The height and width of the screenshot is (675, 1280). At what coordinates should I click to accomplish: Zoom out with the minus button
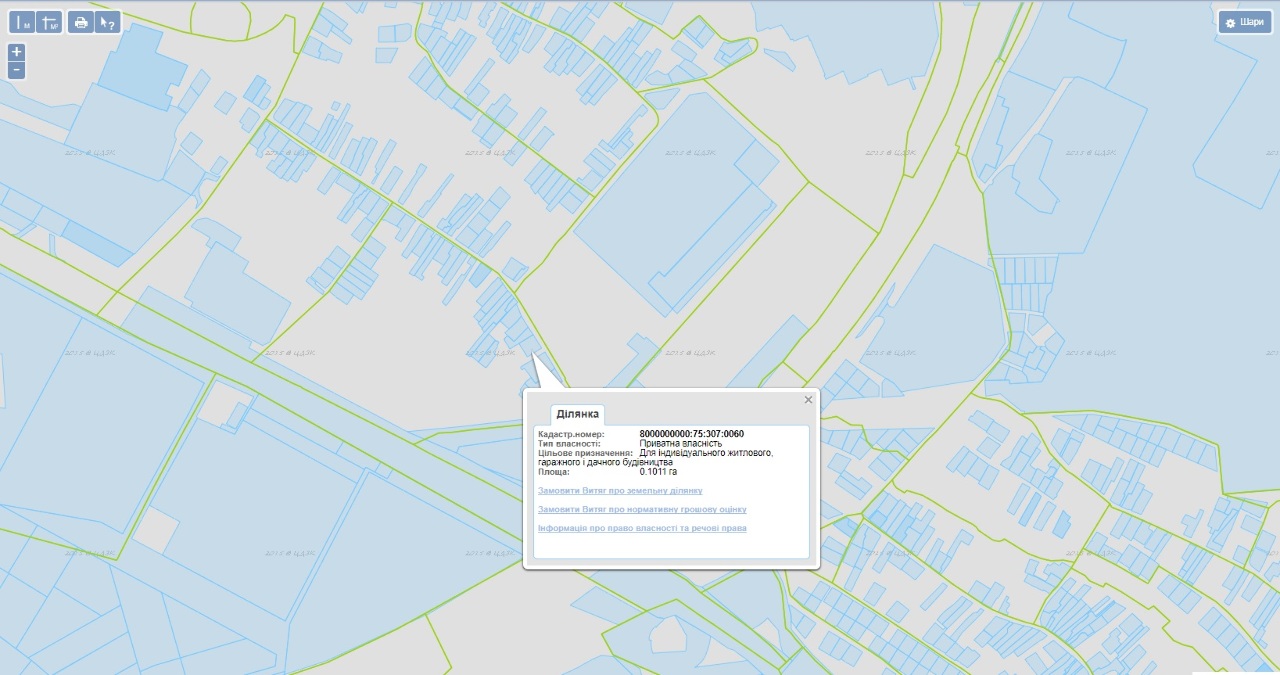coord(17,70)
